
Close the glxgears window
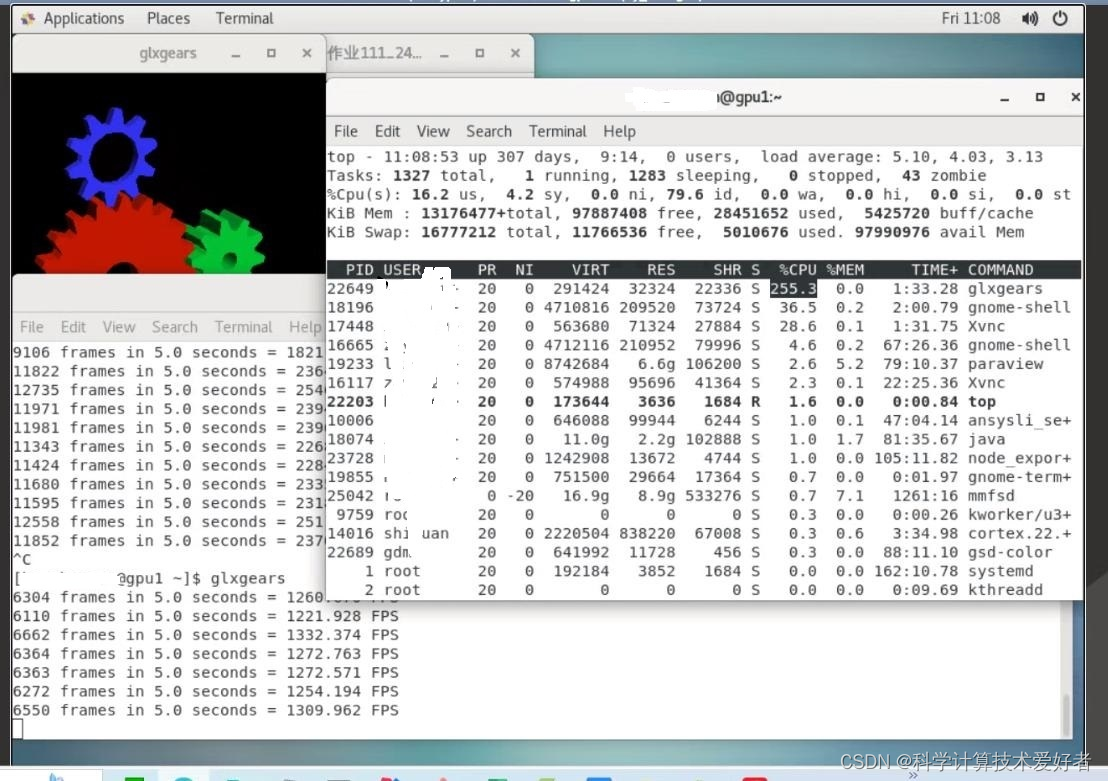coord(306,53)
